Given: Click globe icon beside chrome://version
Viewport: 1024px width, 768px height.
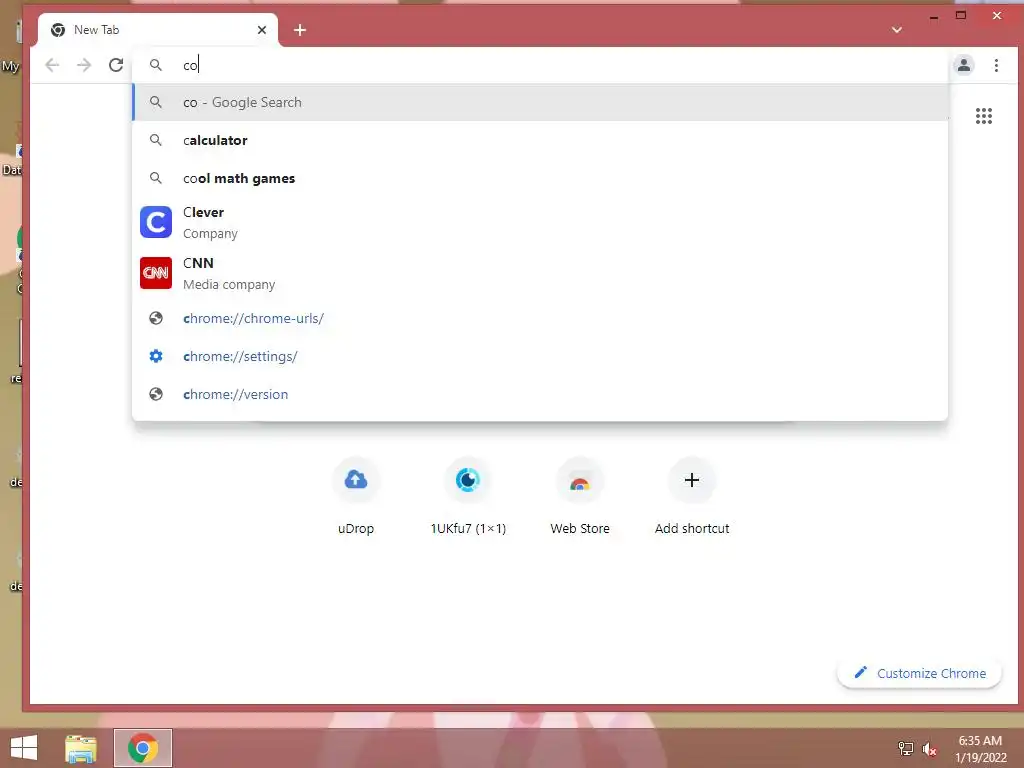Looking at the screenshot, I should tap(155, 394).
